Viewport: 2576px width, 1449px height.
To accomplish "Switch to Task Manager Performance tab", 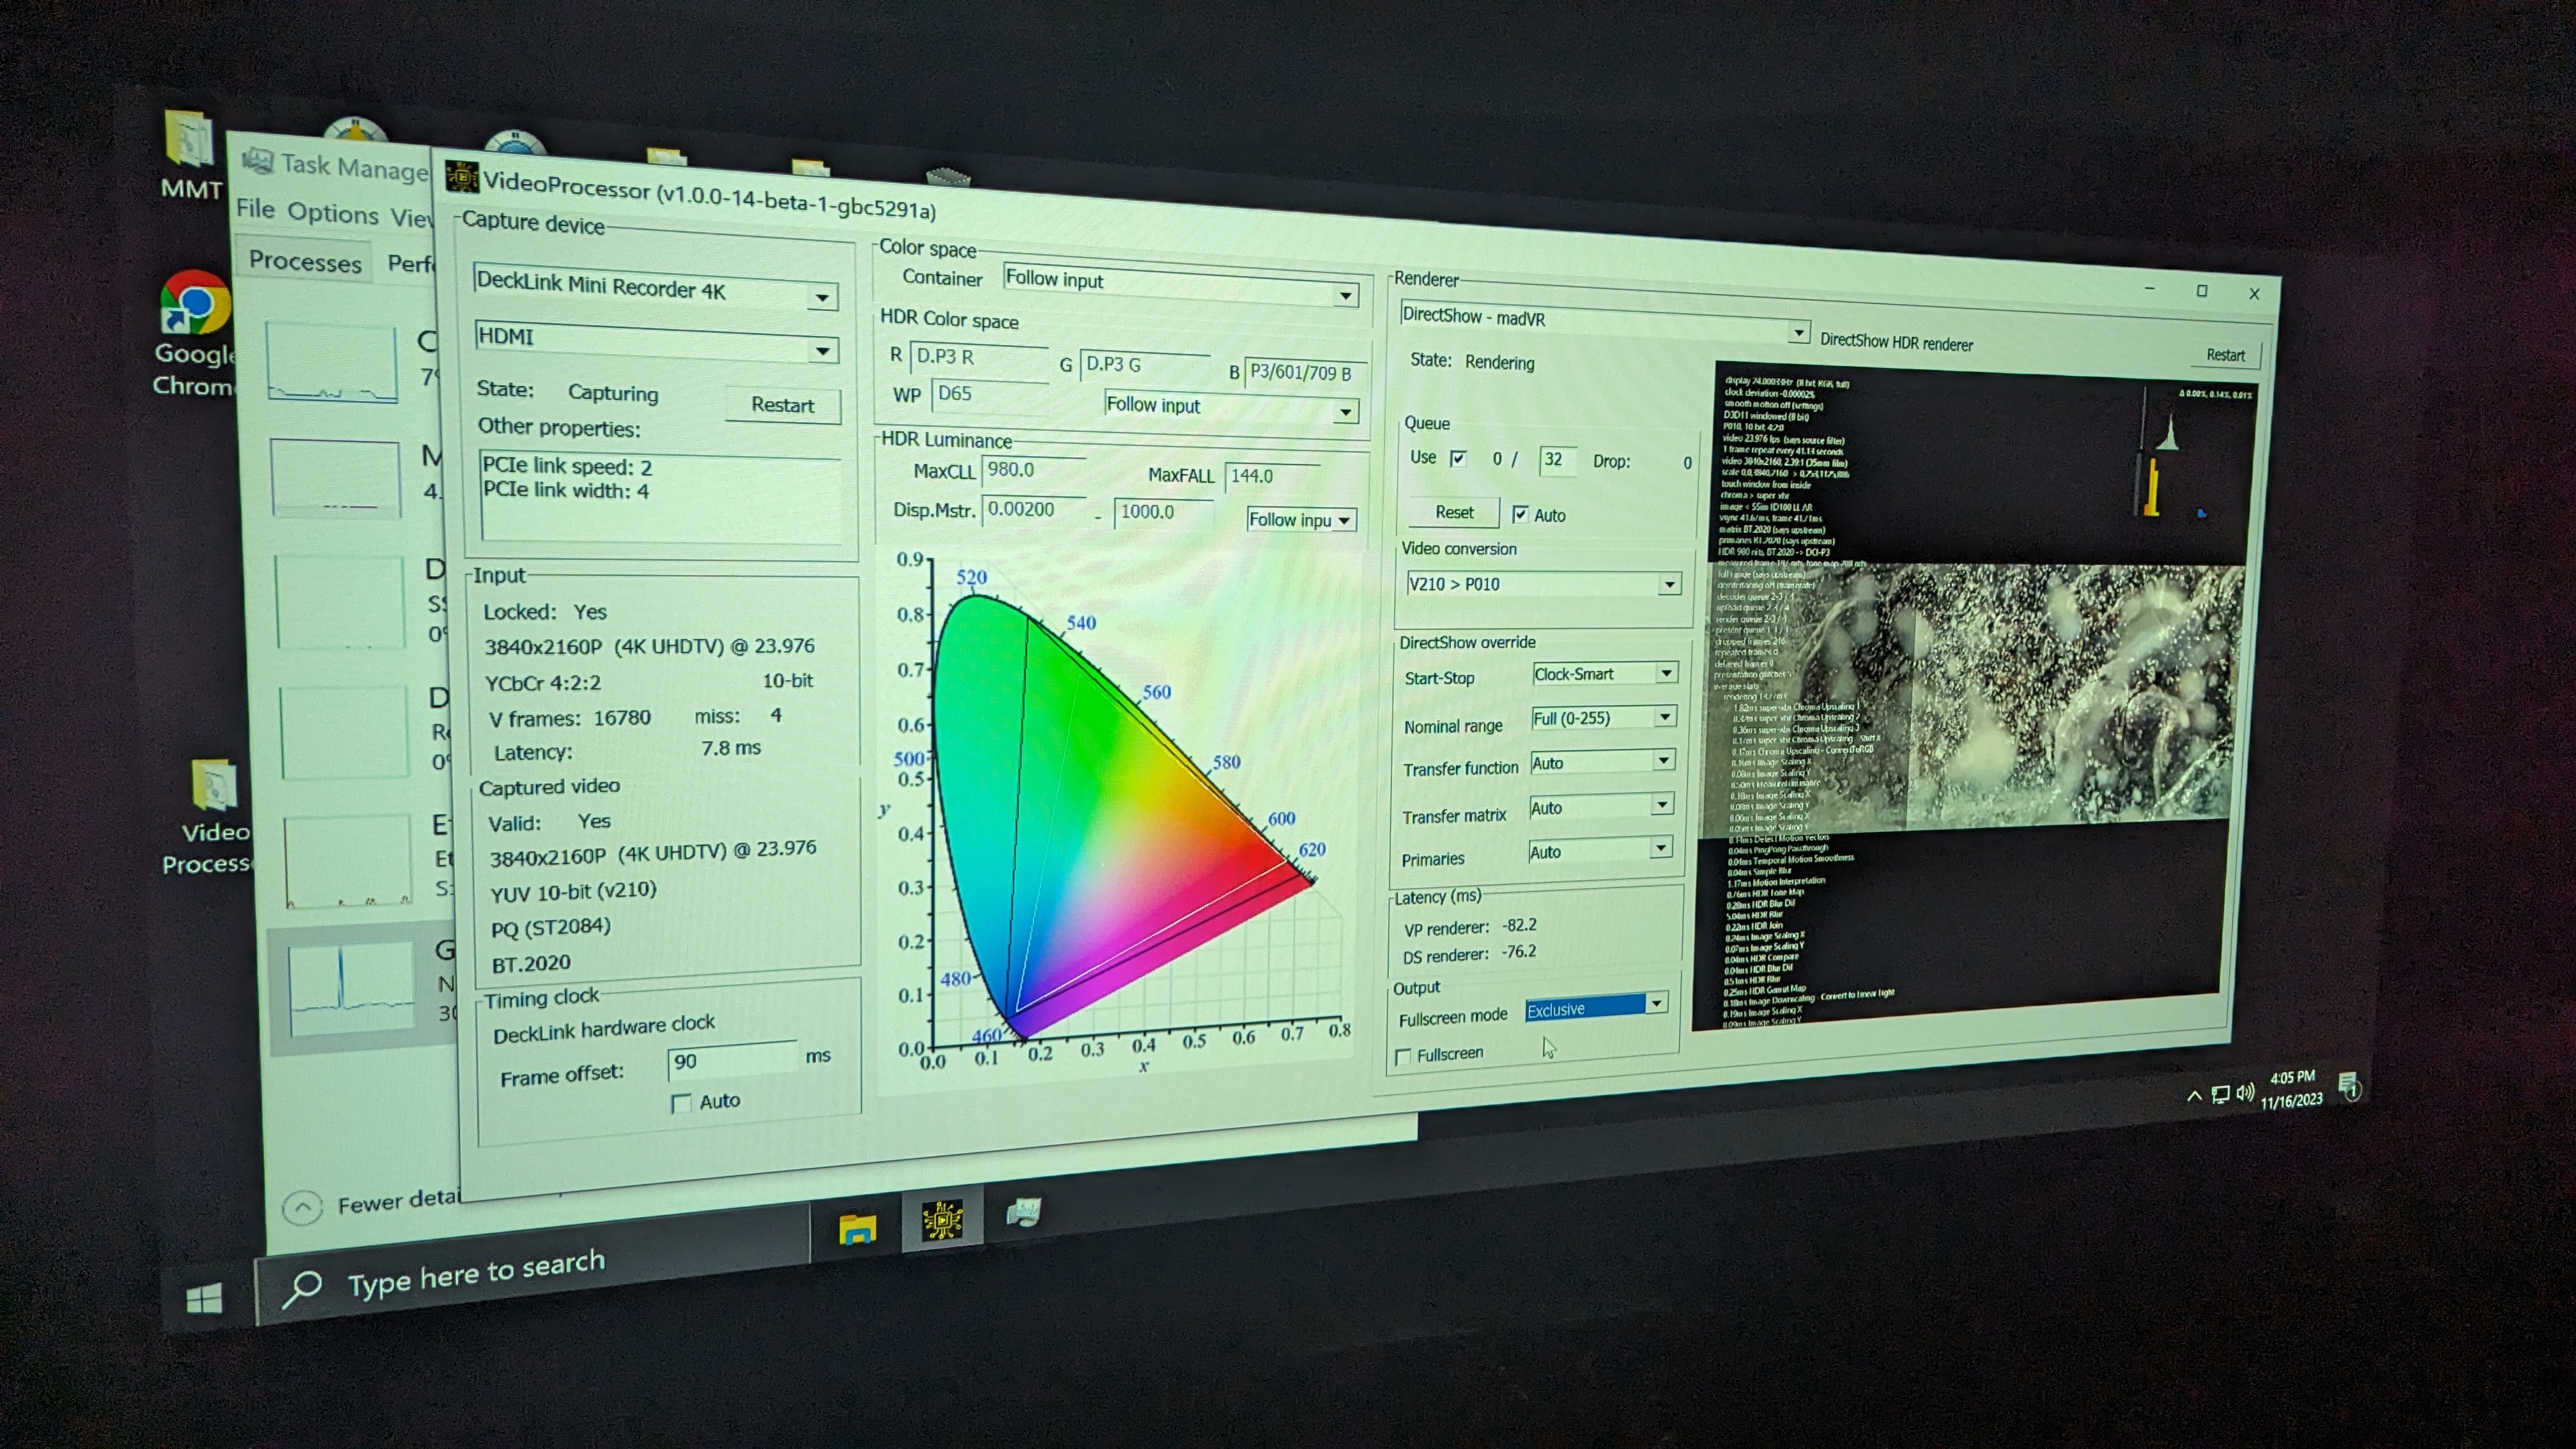I will click(x=410, y=264).
